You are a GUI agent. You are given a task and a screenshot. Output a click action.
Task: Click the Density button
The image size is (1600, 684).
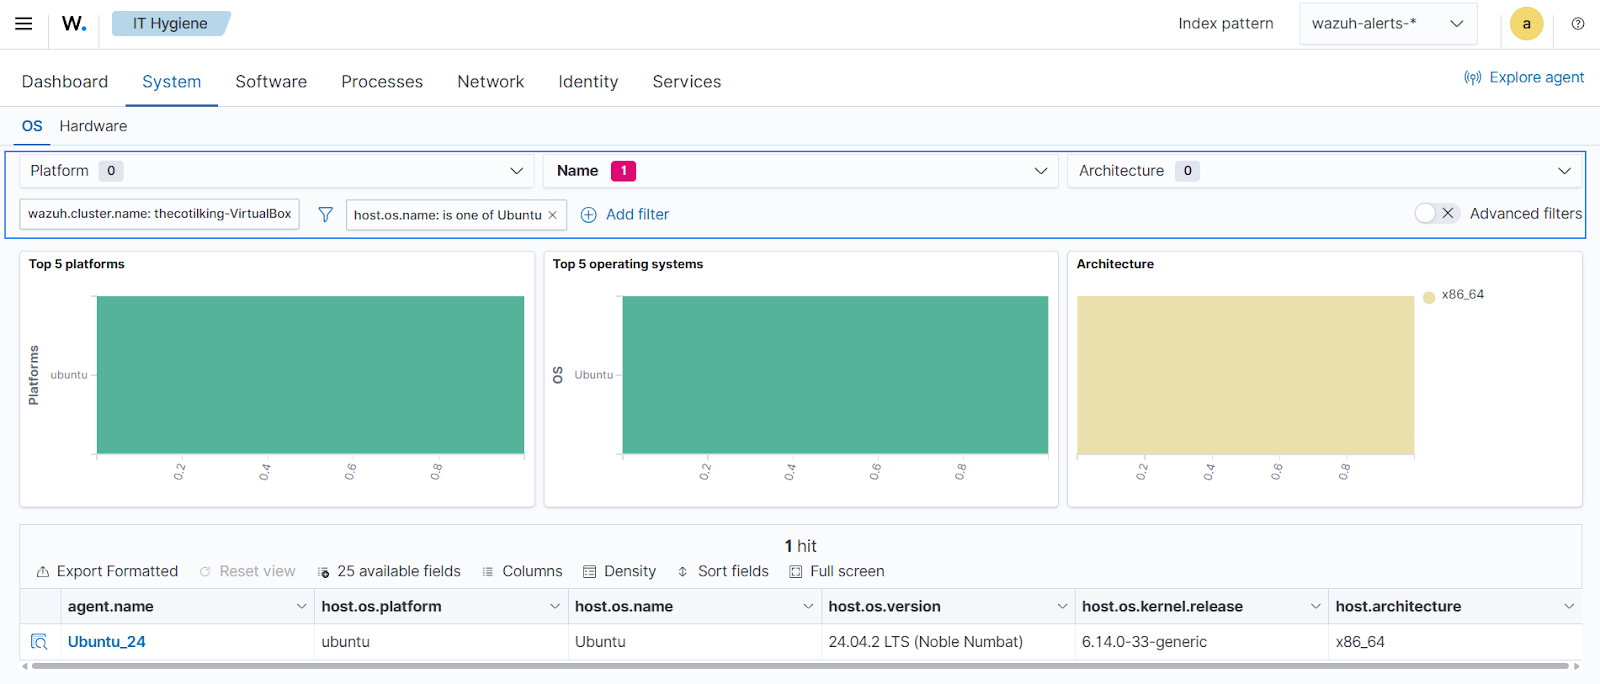coord(619,572)
